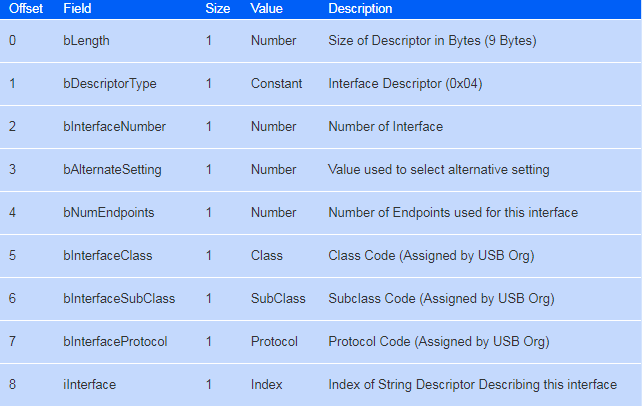
Task: Click size value in the bInterfaceClass row
Action: tap(209, 256)
